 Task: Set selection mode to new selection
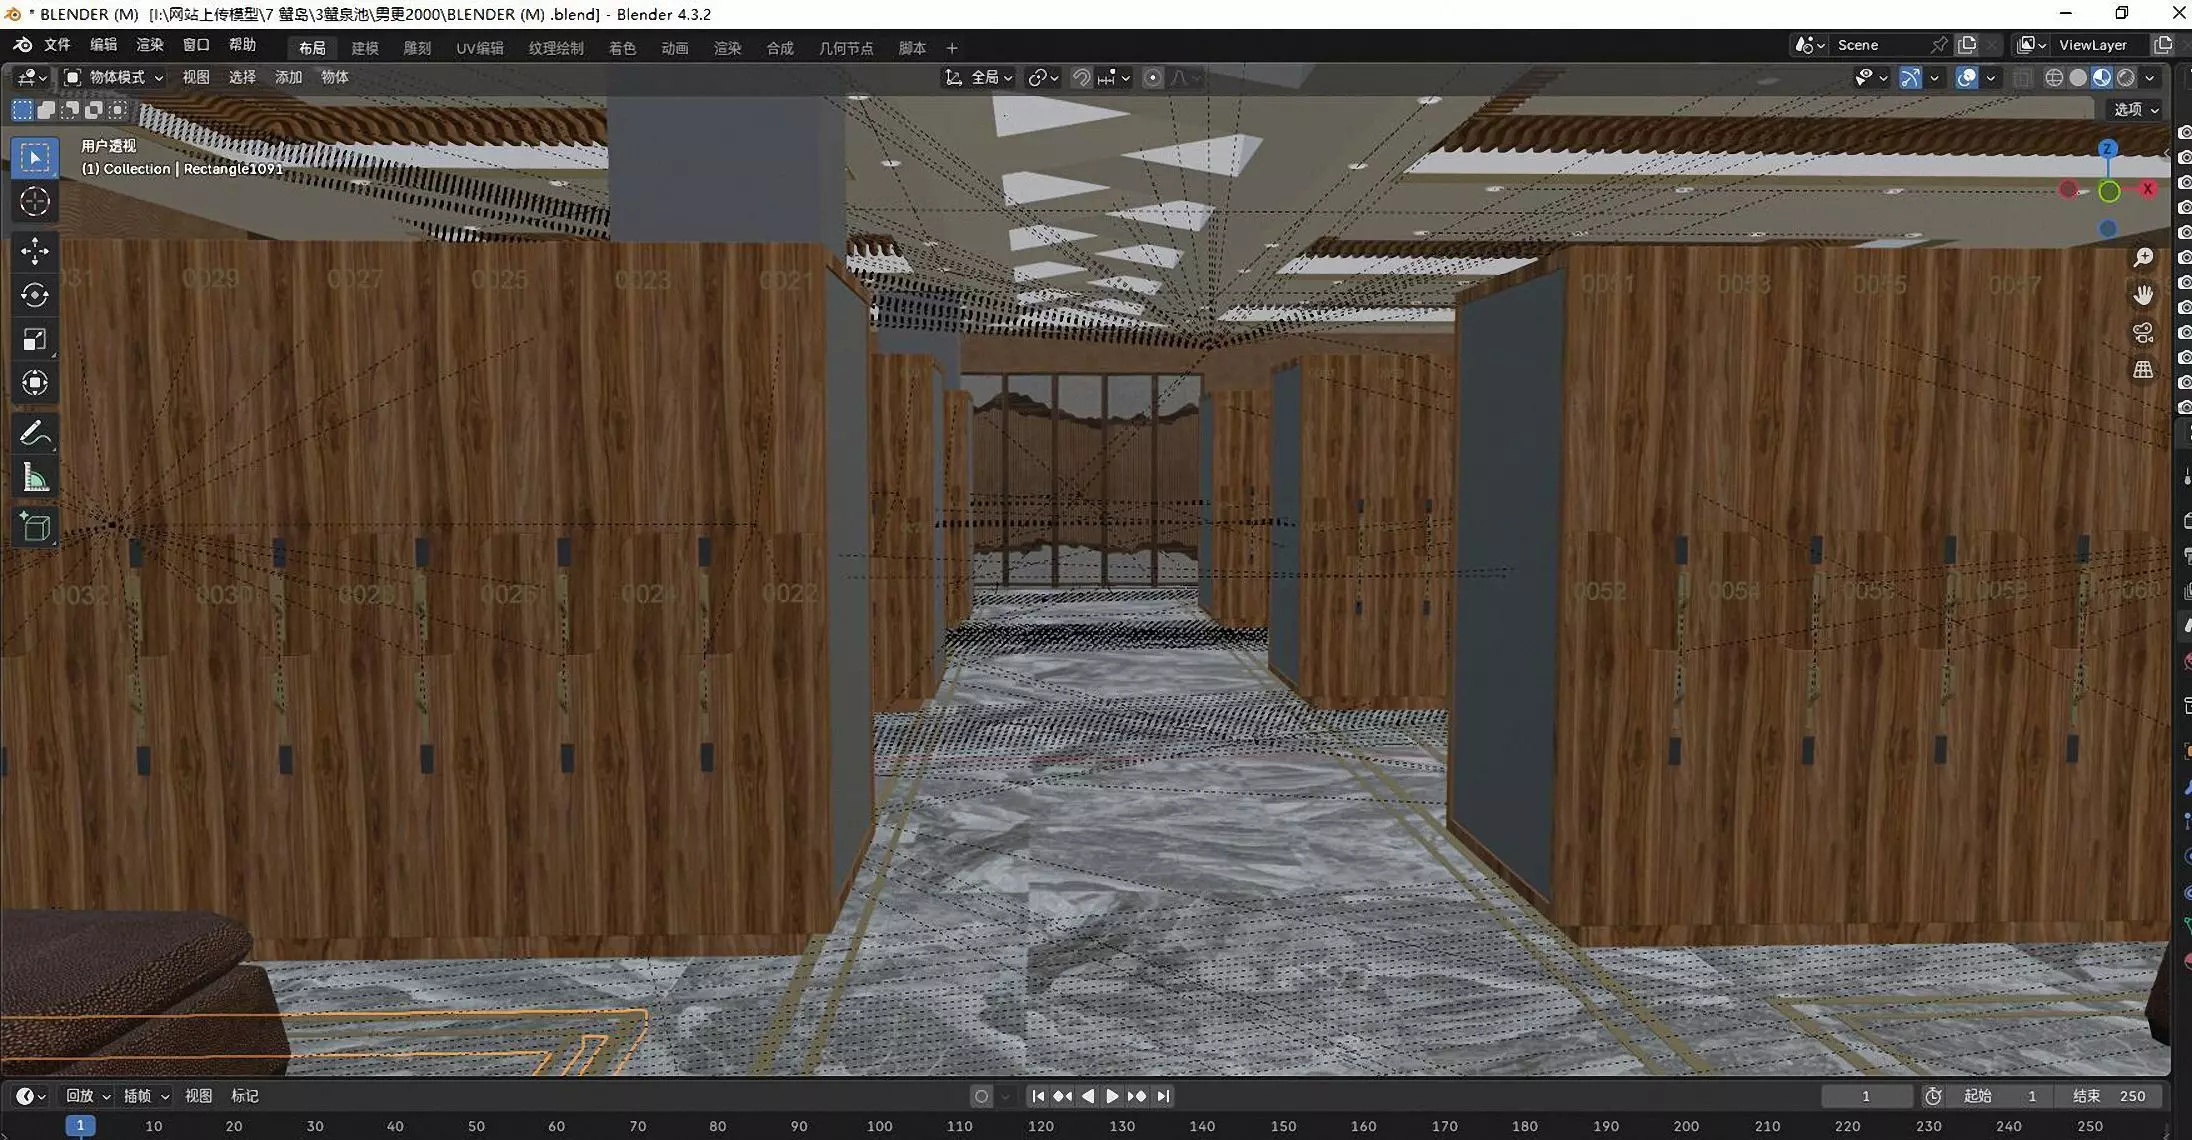[22, 109]
